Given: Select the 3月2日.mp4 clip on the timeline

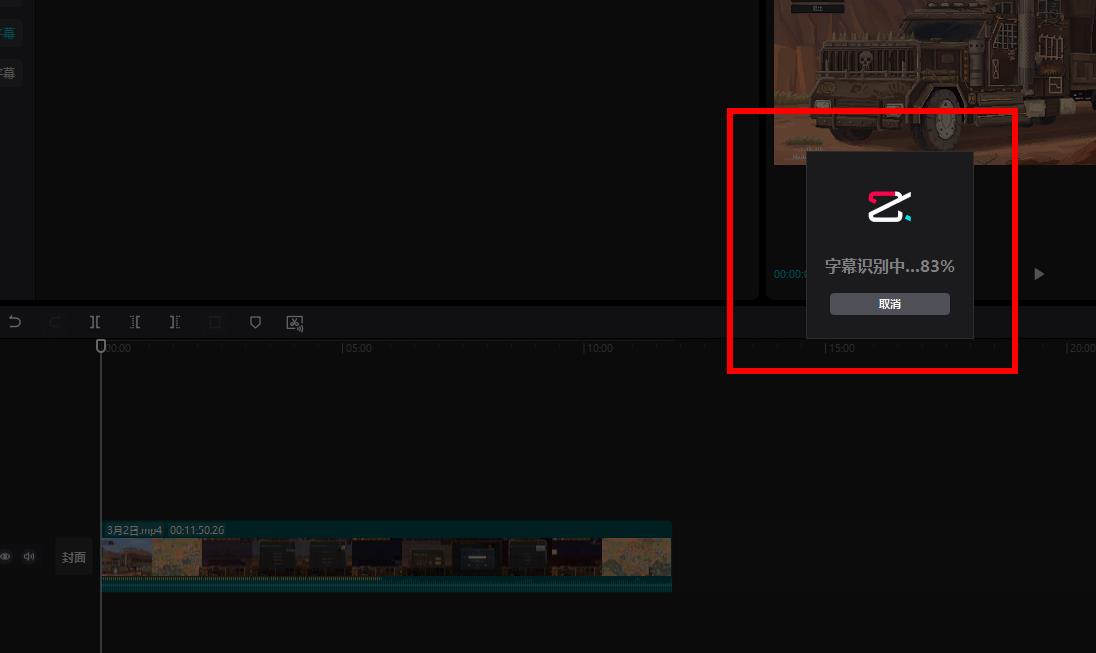Looking at the screenshot, I should [386, 557].
